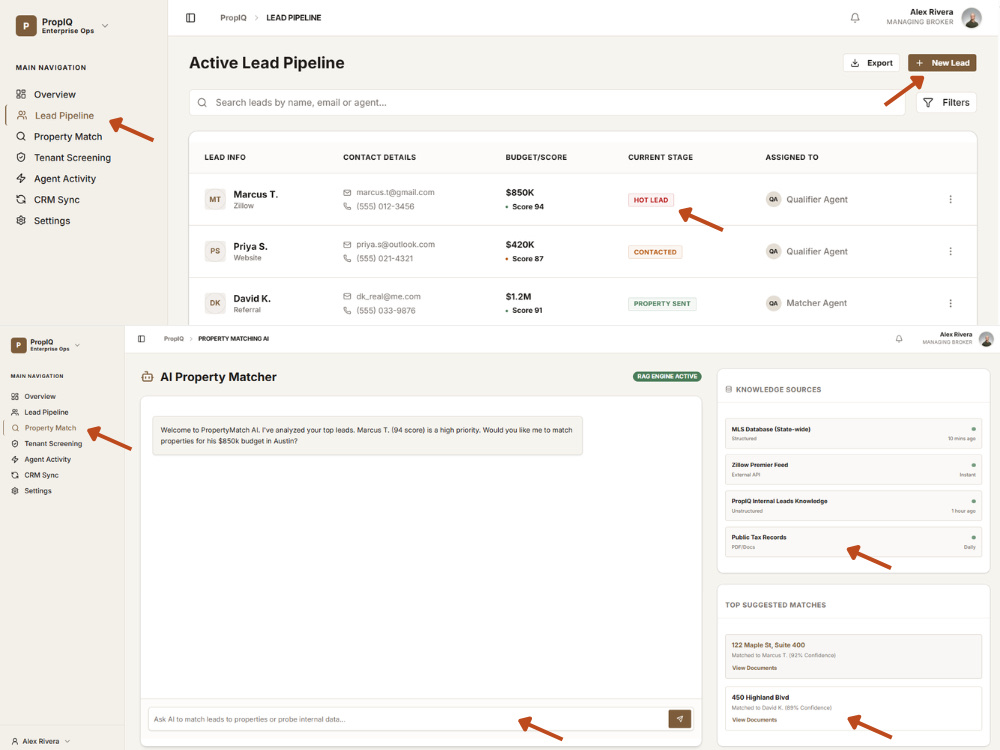This screenshot has height=750, width=1000.
Task: Click Overview icon in the Lead Pipeline screen sidebar
Action: (x=21, y=94)
